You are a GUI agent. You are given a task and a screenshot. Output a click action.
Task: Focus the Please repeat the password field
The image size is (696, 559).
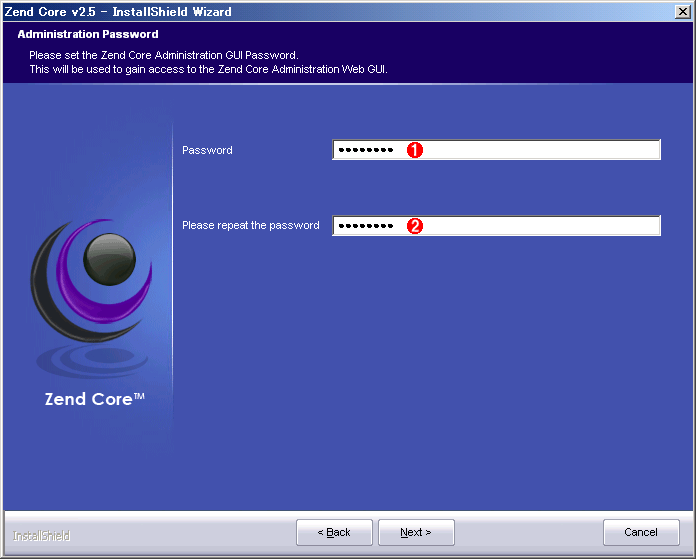pos(496,226)
